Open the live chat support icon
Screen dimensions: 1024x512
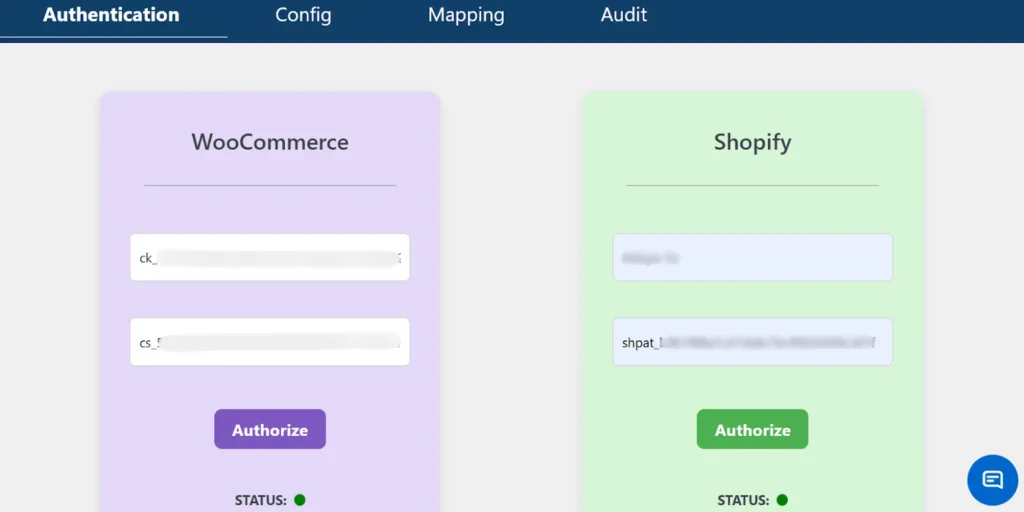pyautogui.click(x=992, y=479)
